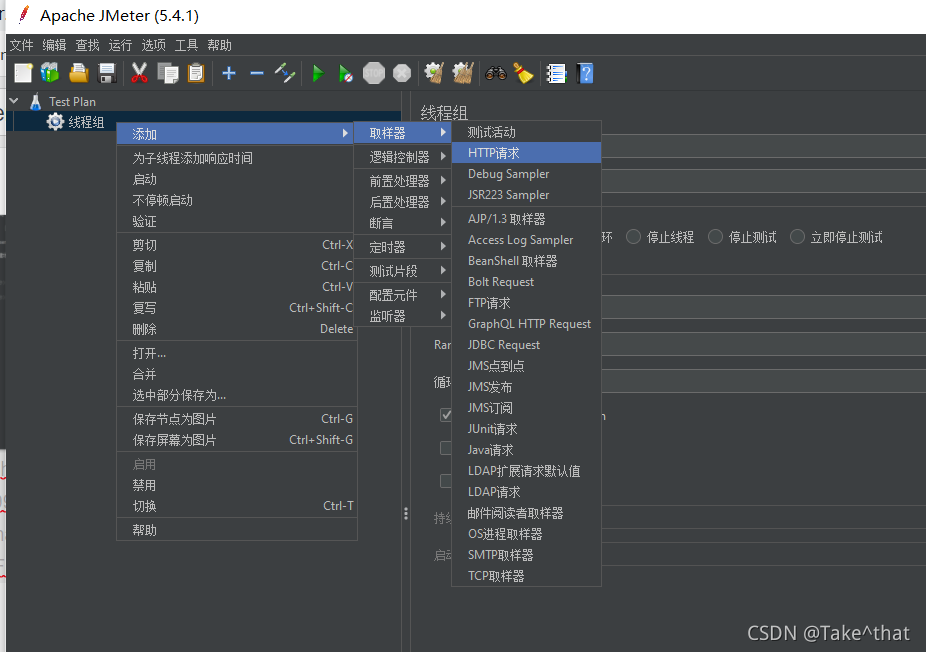Expand the 前置处理器 submenu
Screen dimensions: 926x652
click(x=403, y=181)
